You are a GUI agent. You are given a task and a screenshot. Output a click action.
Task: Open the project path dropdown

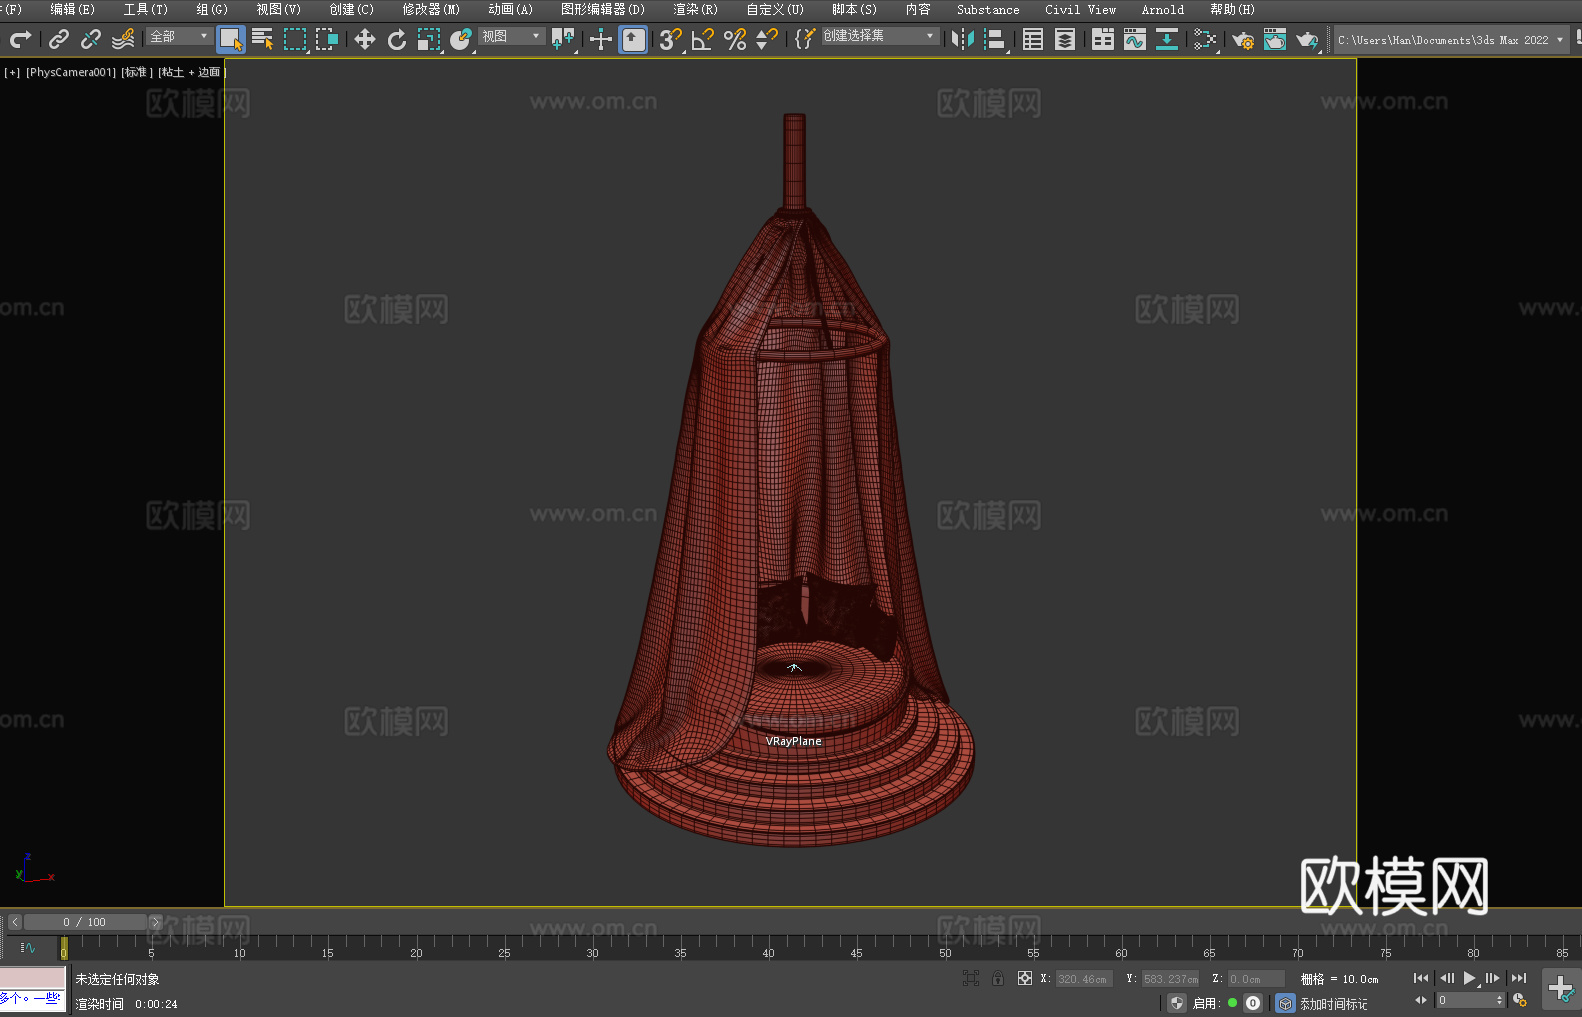1559,40
